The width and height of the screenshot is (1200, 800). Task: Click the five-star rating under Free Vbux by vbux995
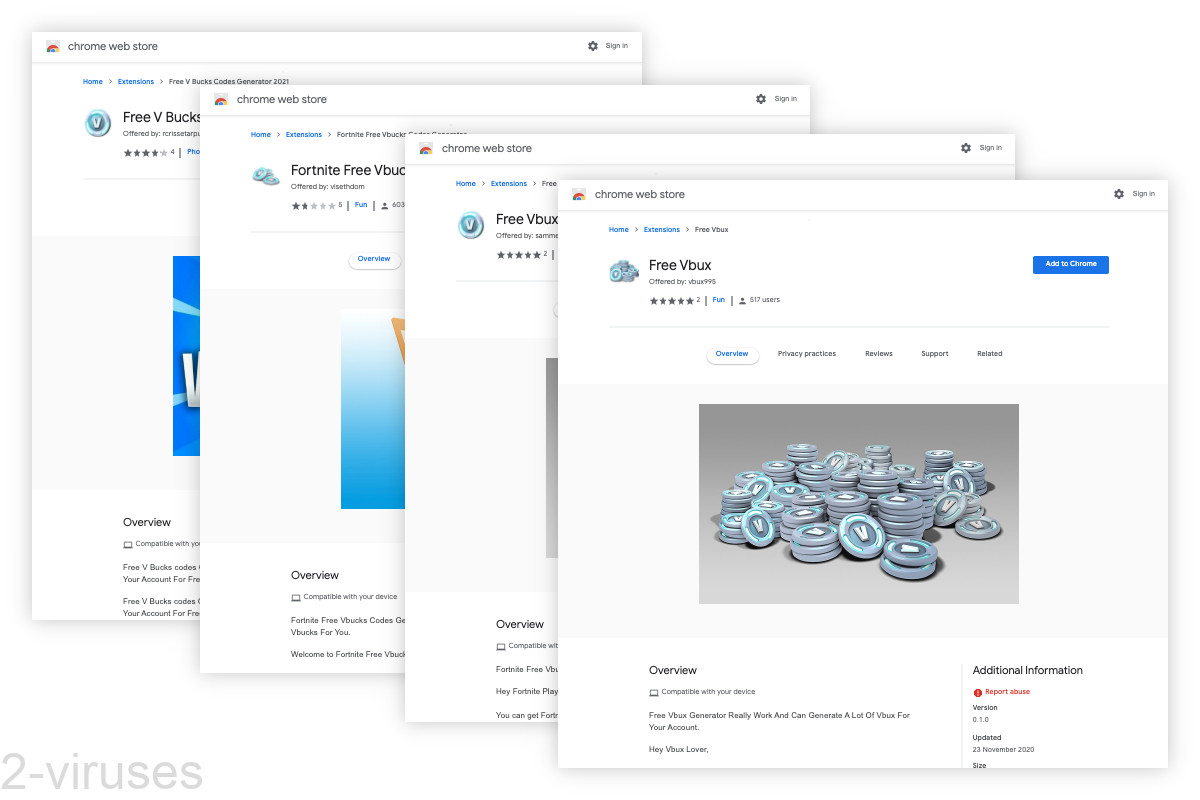(x=671, y=300)
